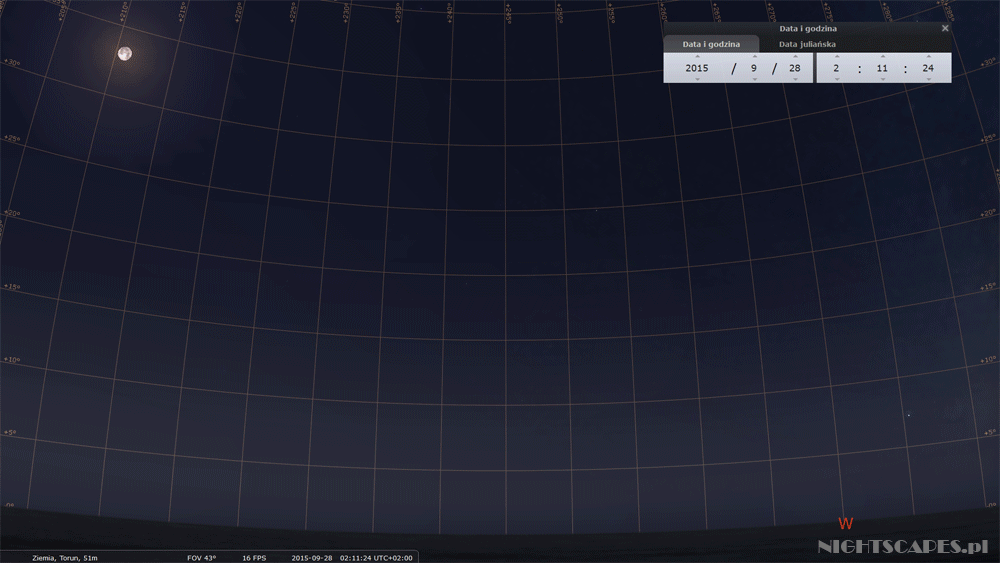Decrease seconds with arrow below 24
This screenshot has width=1000, height=563.
pos(929,79)
